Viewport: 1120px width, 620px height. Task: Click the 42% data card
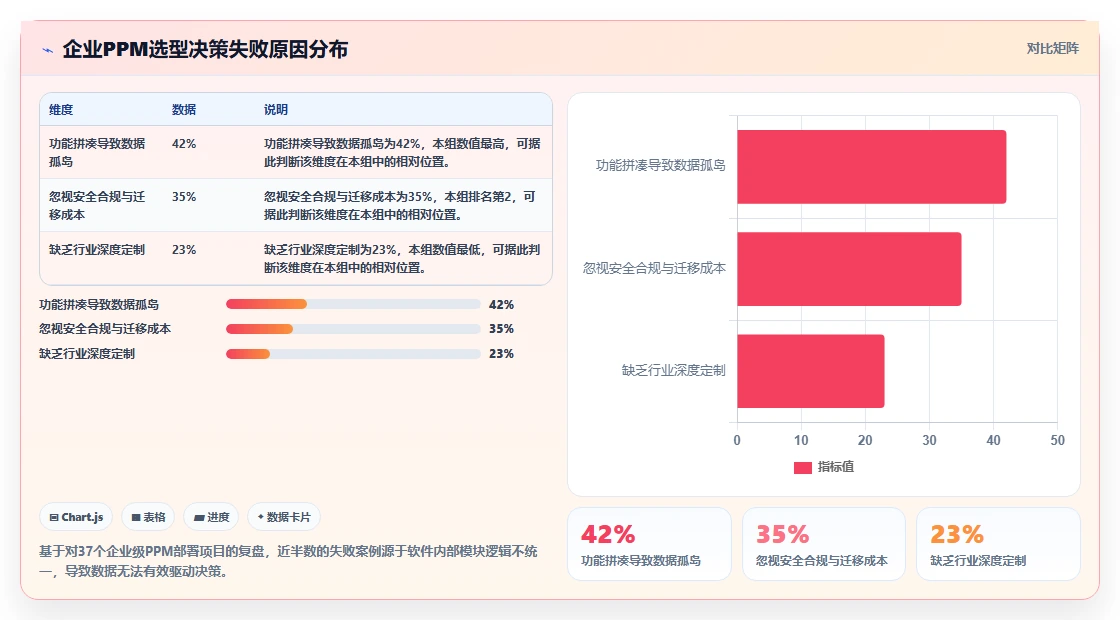click(x=649, y=544)
